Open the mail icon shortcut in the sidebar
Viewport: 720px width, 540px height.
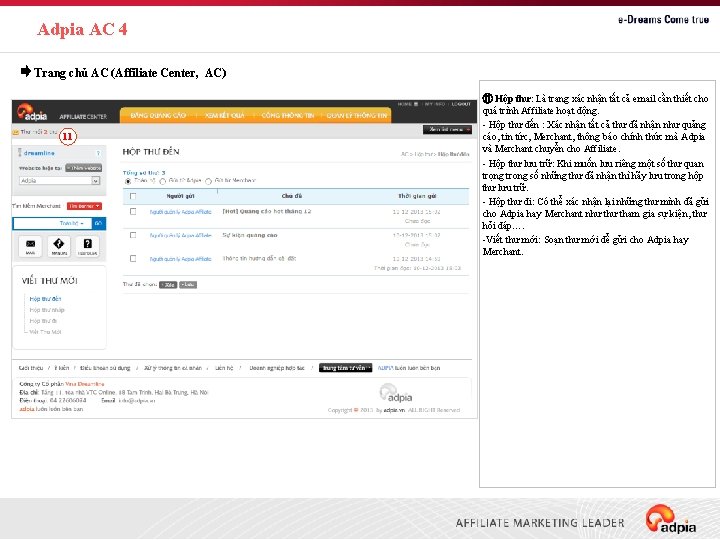point(30,246)
